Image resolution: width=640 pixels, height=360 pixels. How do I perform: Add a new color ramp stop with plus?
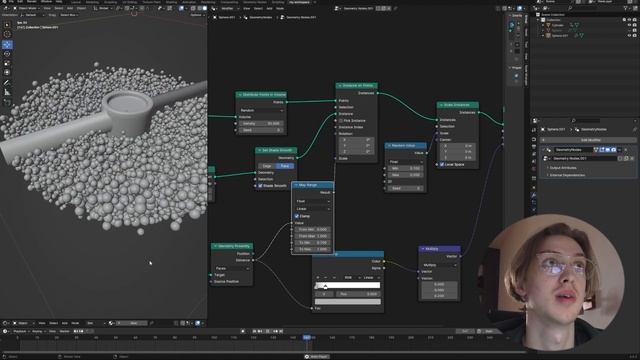pyautogui.click(x=318, y=278)
